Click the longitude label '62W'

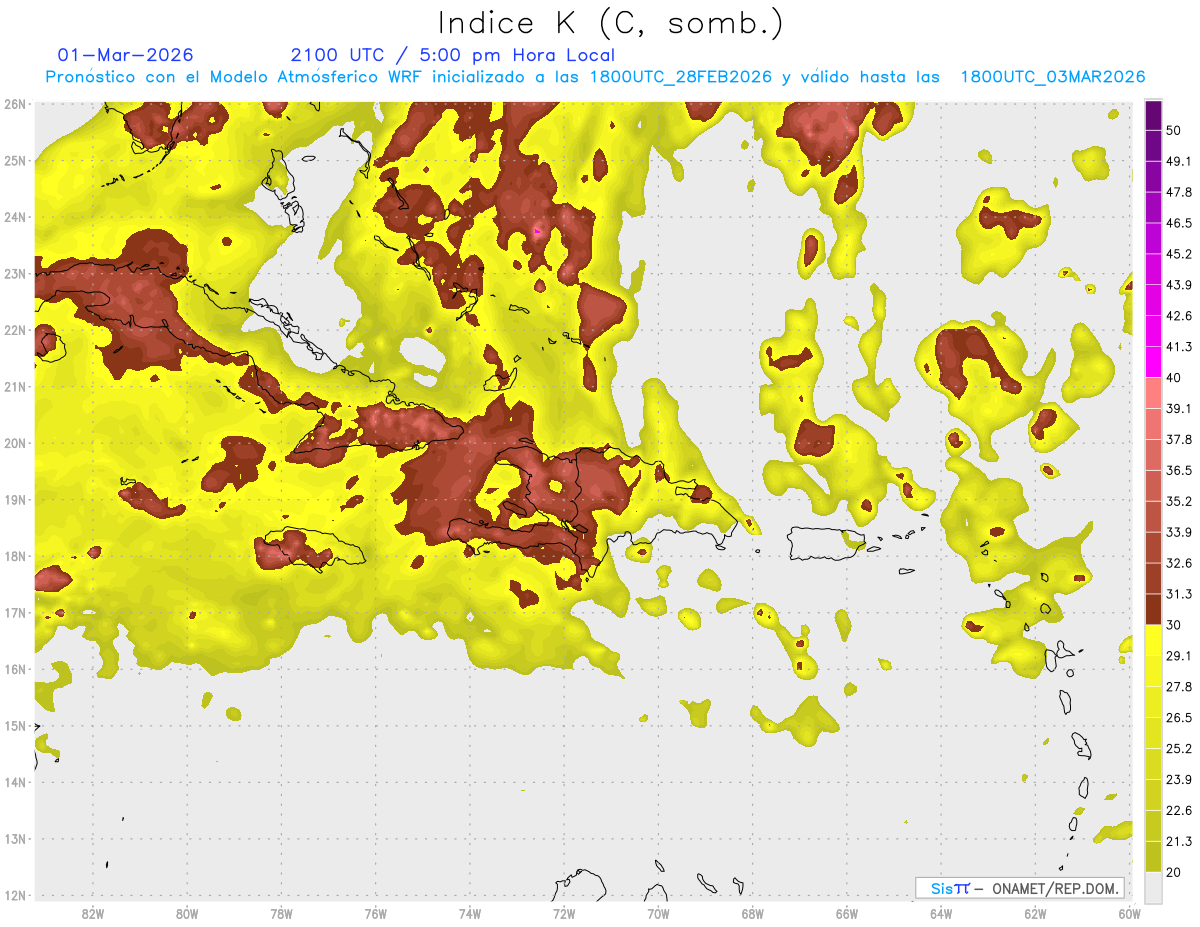pyautogui.click(x=1035, y=914)
